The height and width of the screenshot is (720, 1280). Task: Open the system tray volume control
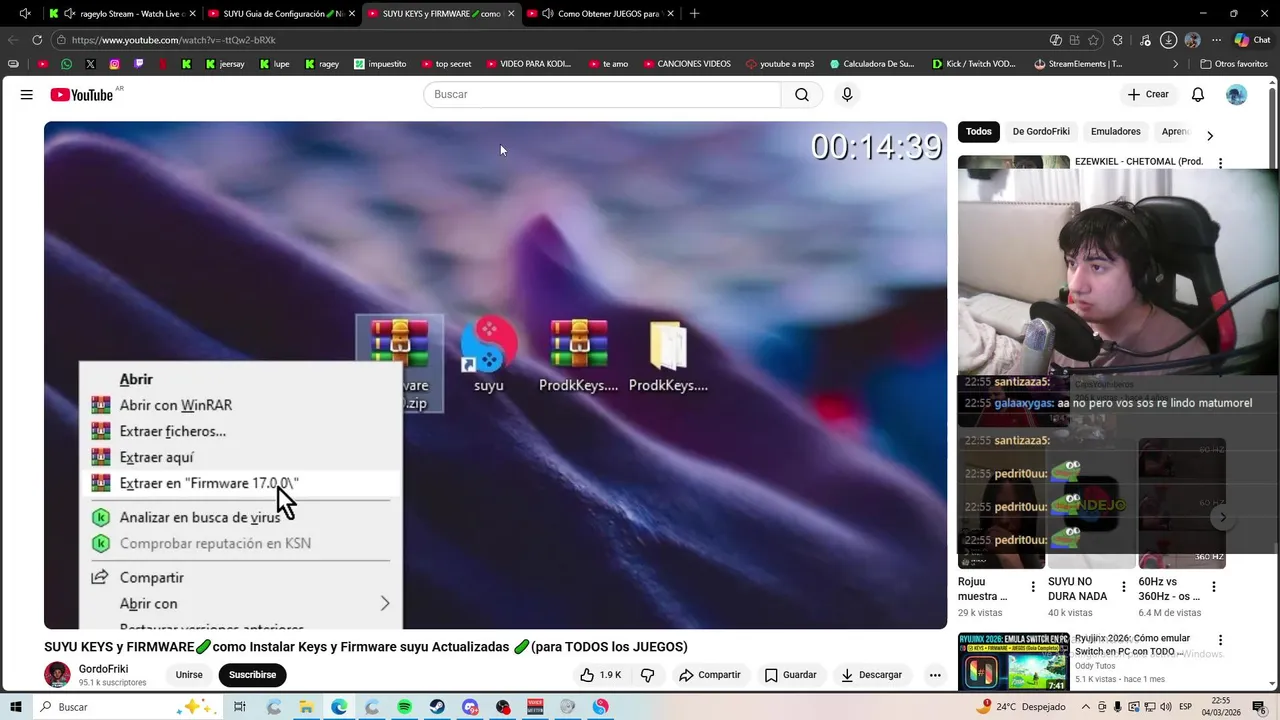tap(1166, 707)
